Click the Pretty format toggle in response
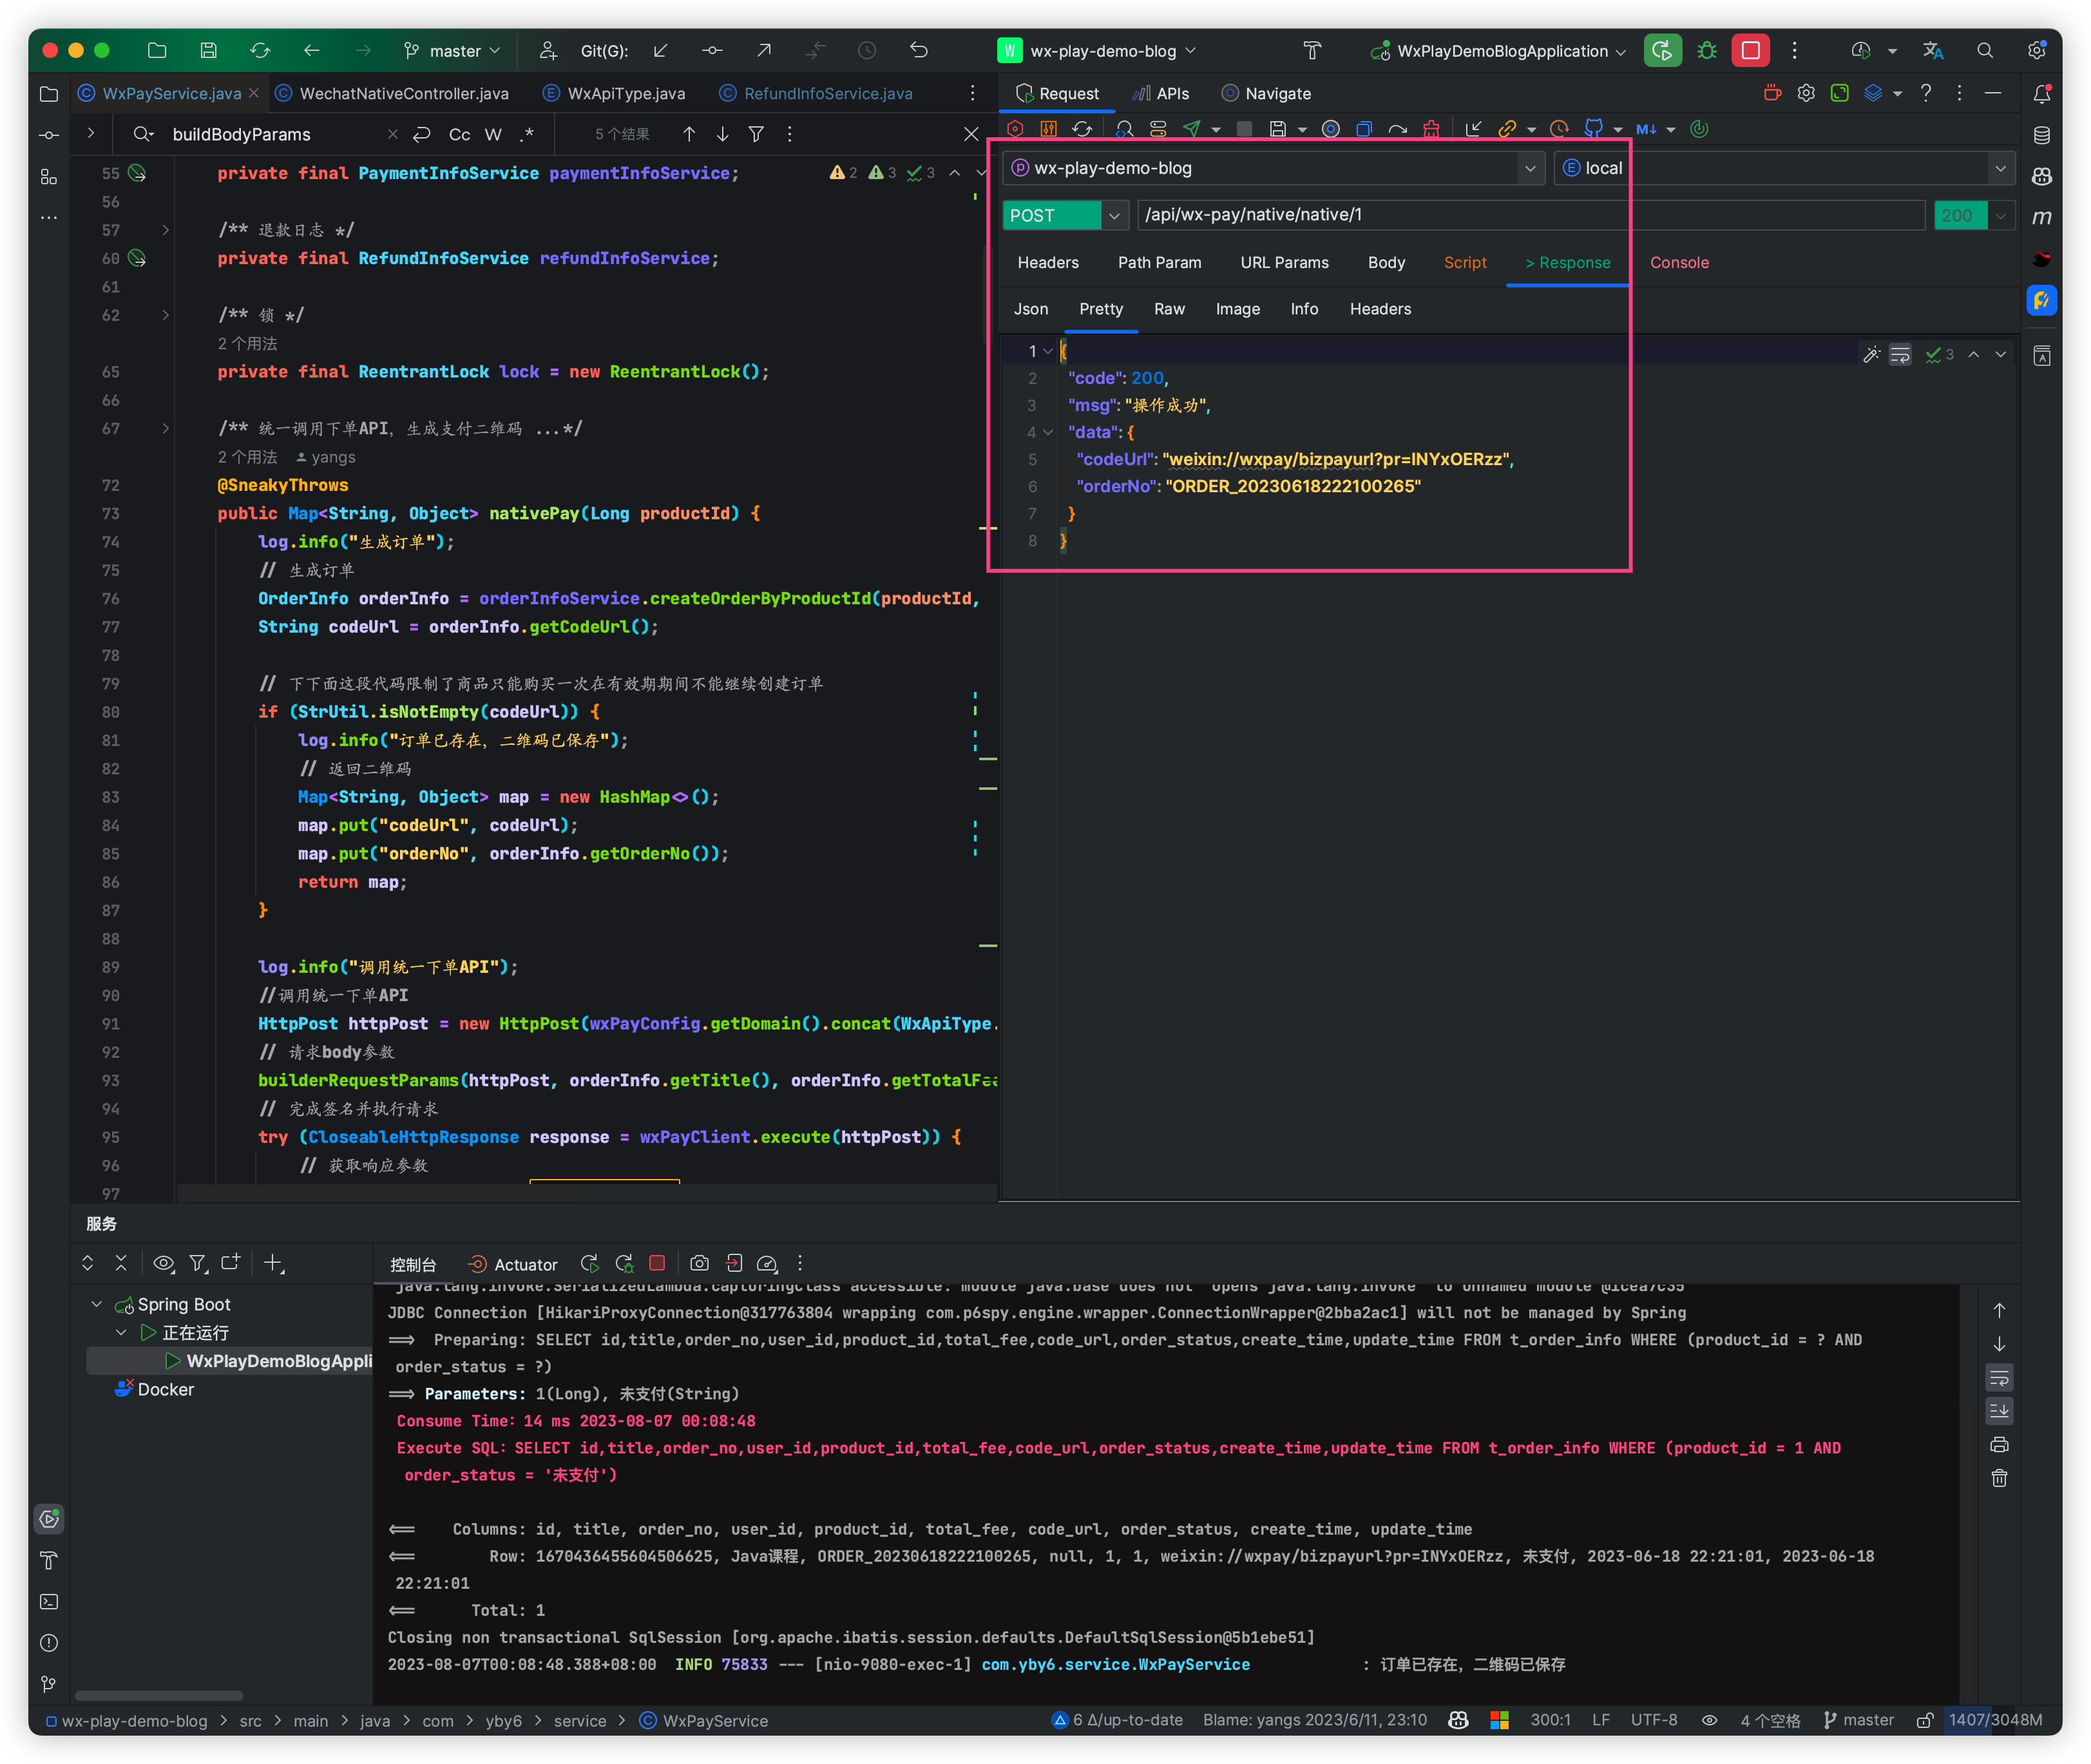Image resolution: width=2091 pixels, height=1764 pixels. [x=1097, y=310]
